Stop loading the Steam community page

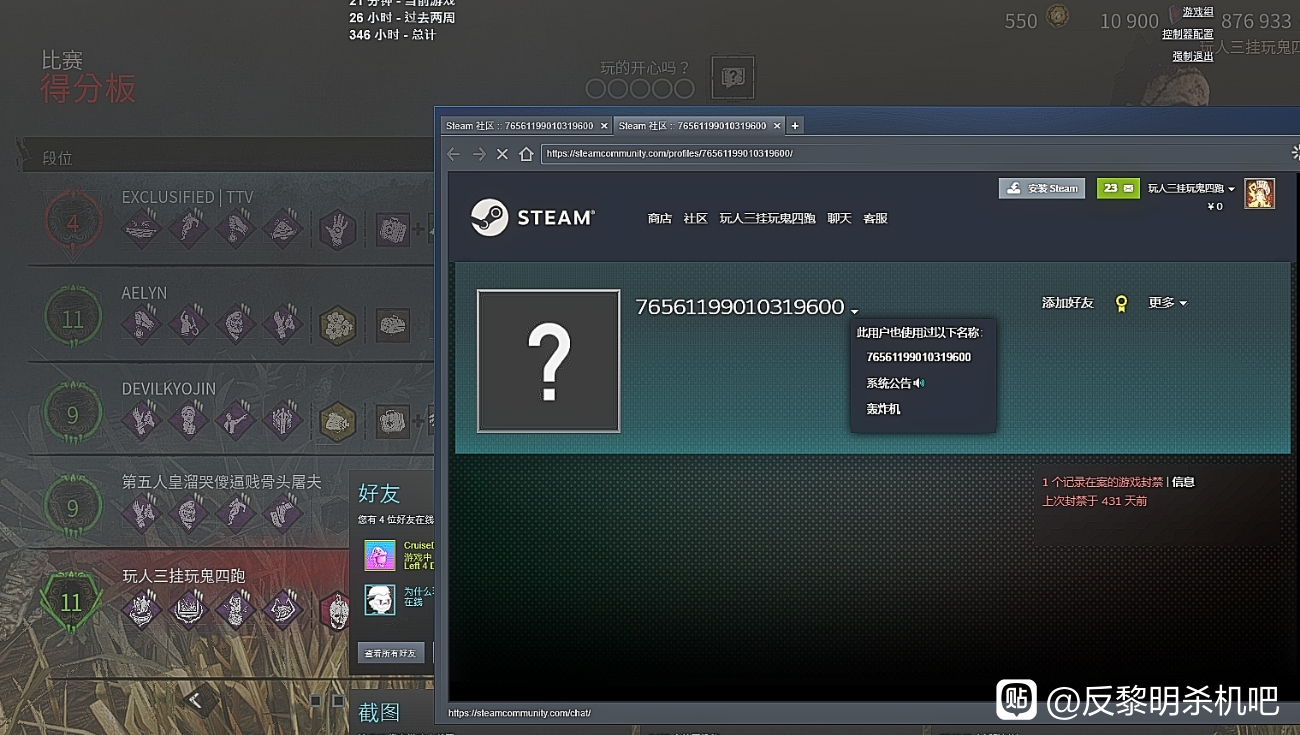tap(502, 154)
